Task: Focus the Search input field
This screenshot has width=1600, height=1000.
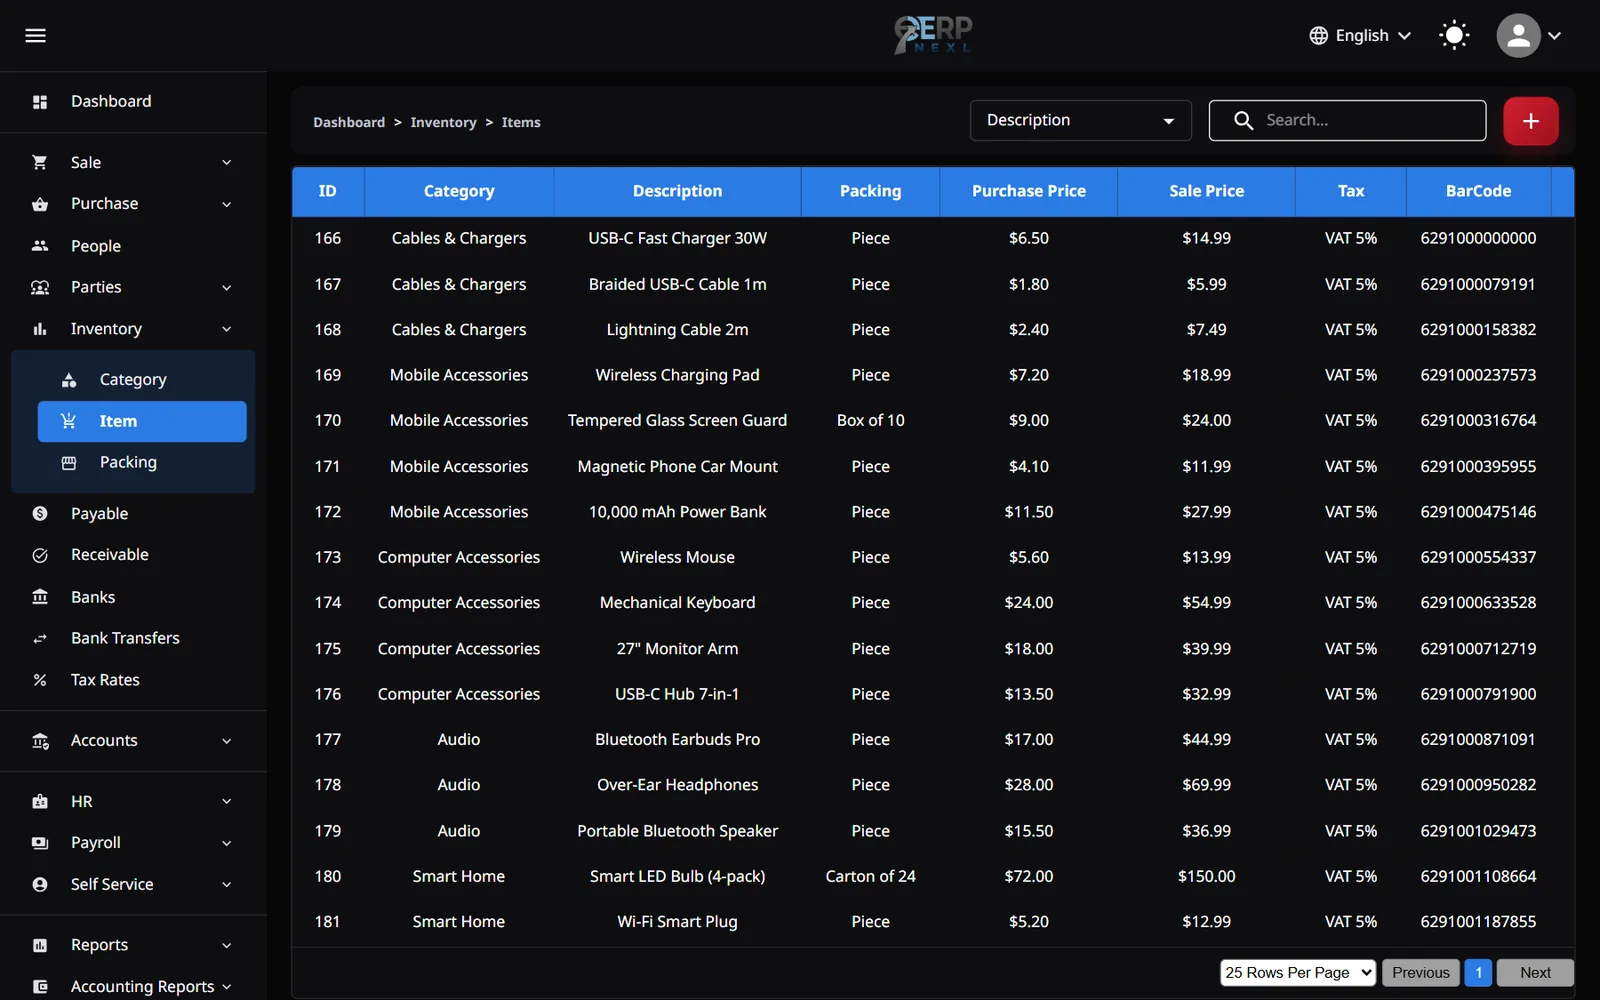Action: point(1347,121)
